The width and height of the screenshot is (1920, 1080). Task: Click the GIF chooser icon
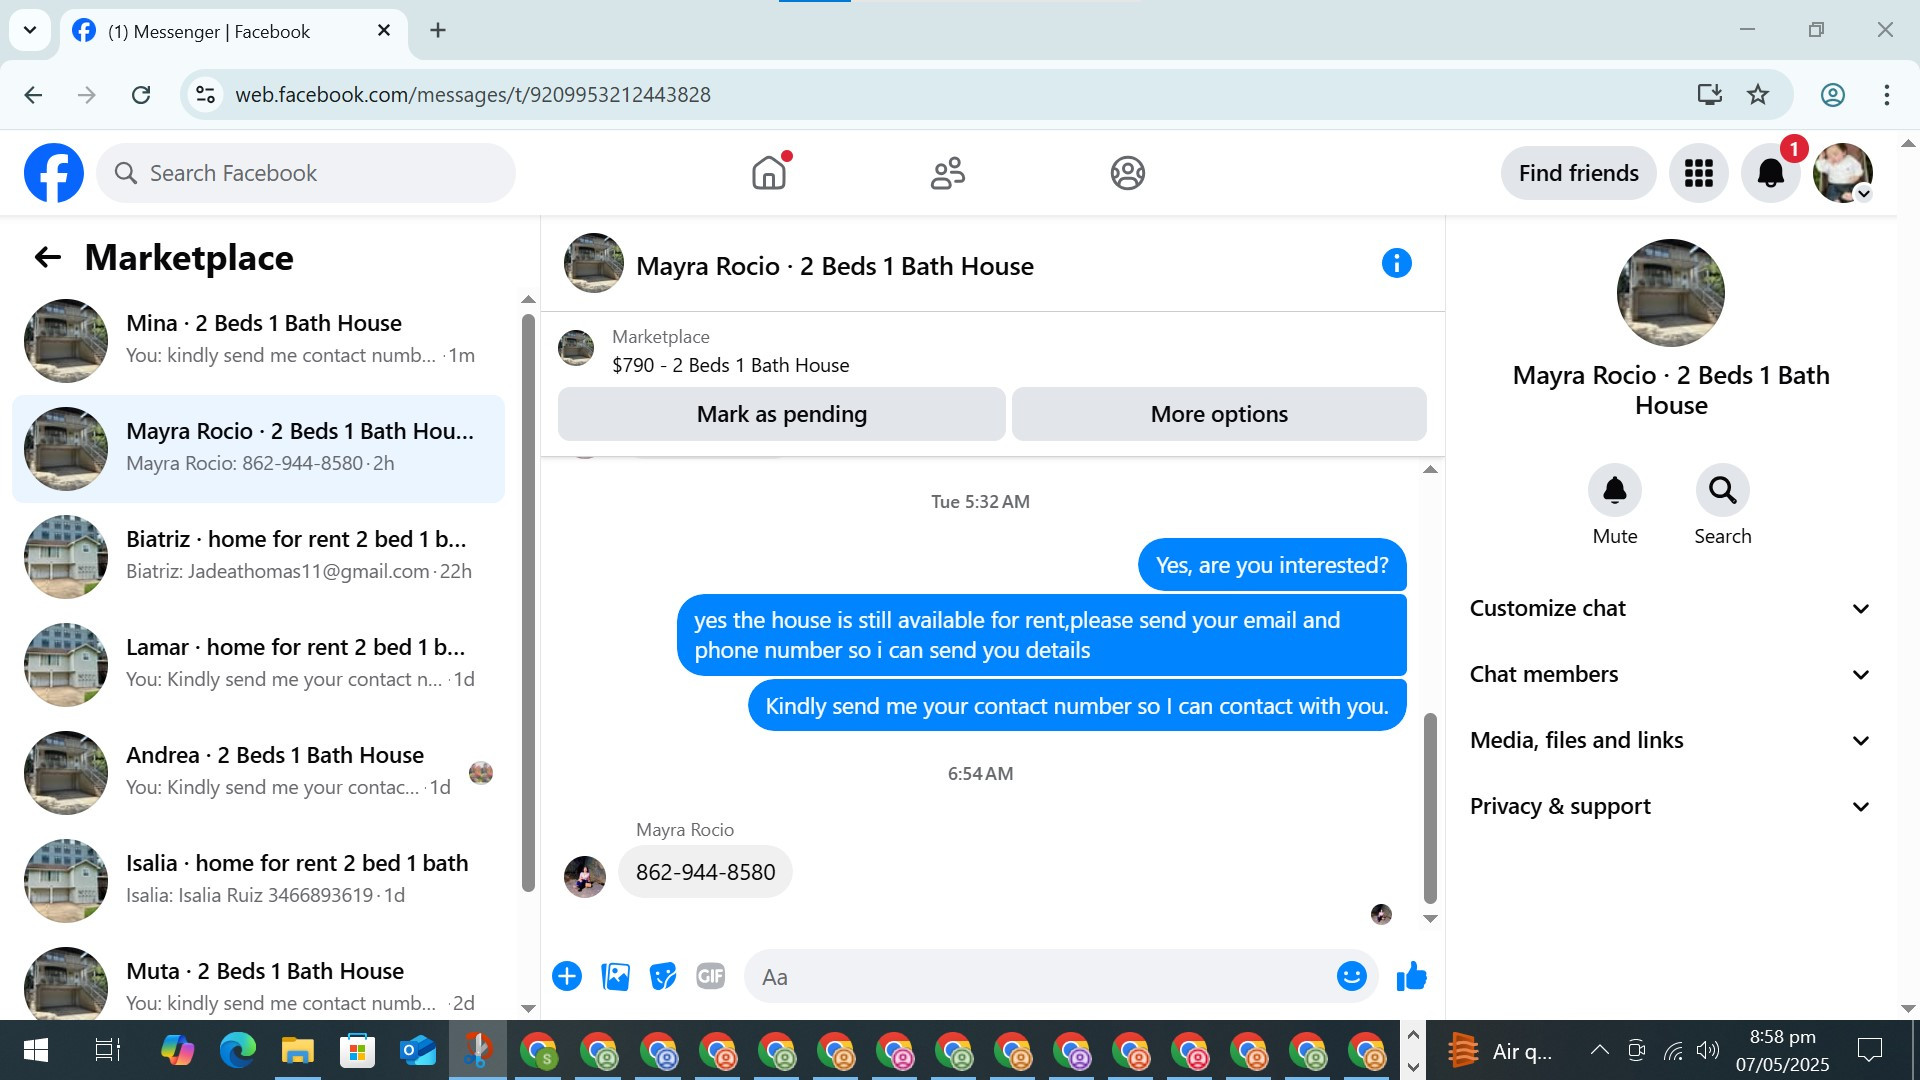(710, 976)
